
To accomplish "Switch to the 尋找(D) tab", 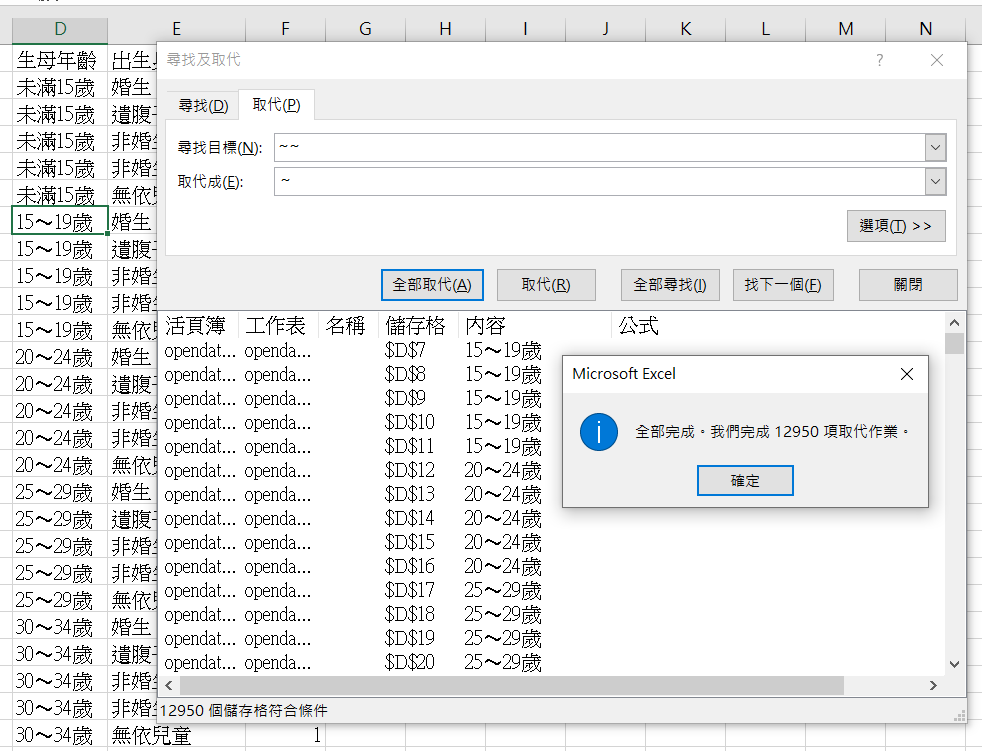I will coord(203,106).
